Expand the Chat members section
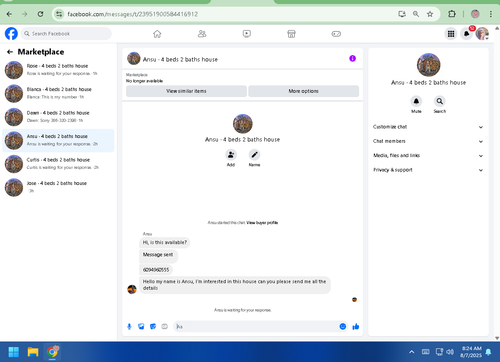This screenshot has height=362, width=500. pyautogui.click(x=428, y=141)
